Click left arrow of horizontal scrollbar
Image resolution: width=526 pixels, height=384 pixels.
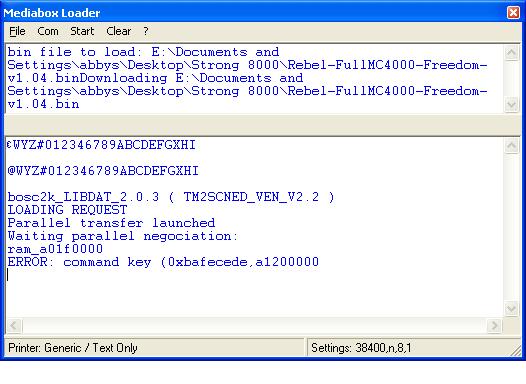[14, 325]
